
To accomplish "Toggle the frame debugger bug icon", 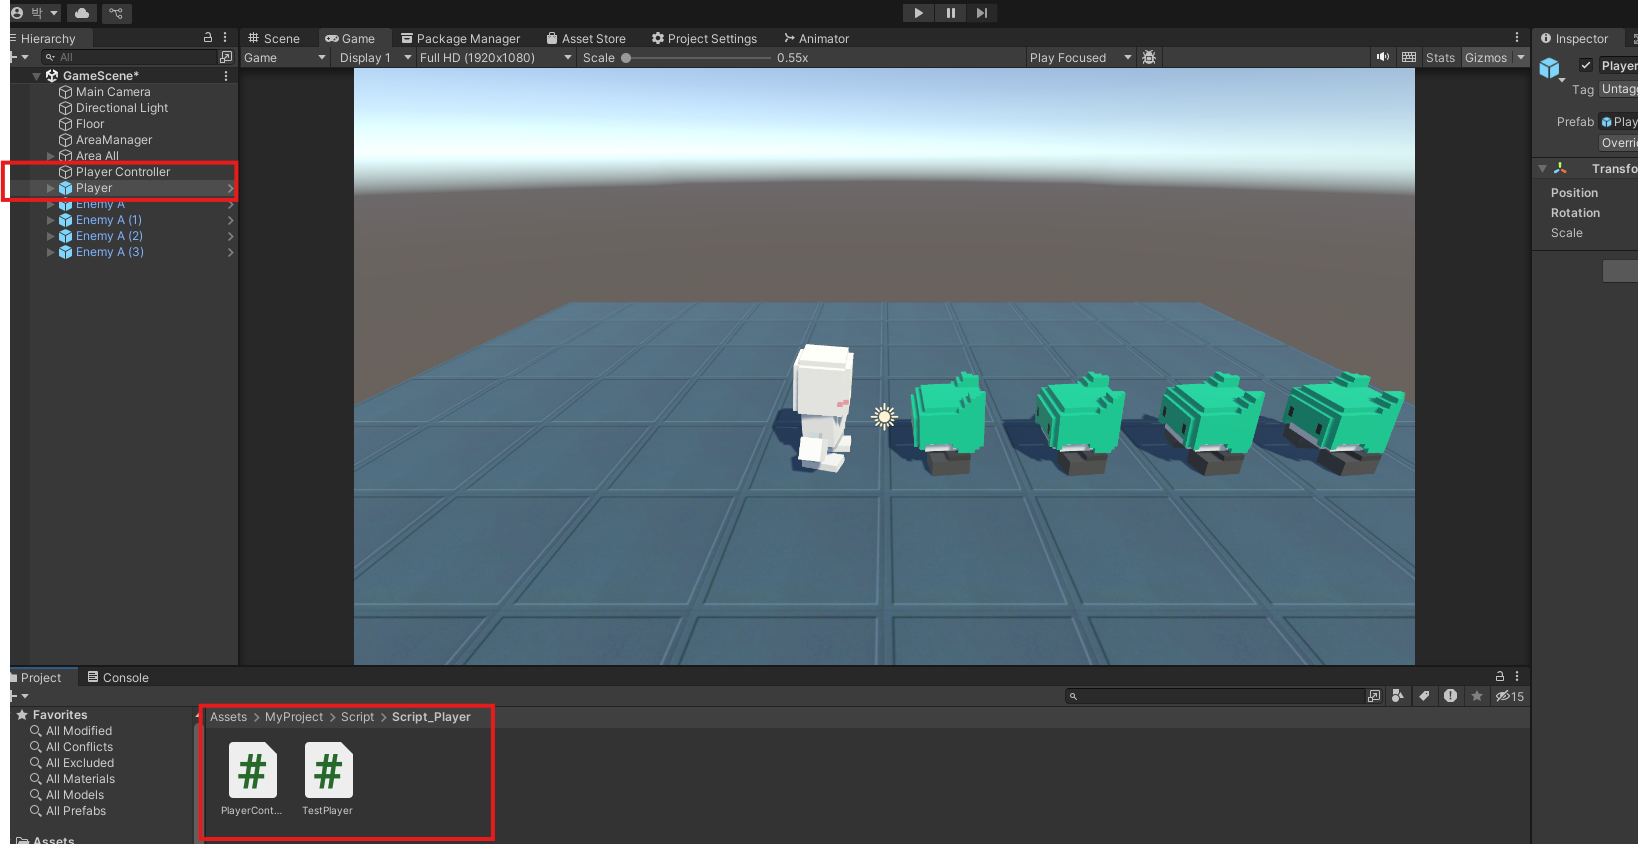I will 1149,58.
